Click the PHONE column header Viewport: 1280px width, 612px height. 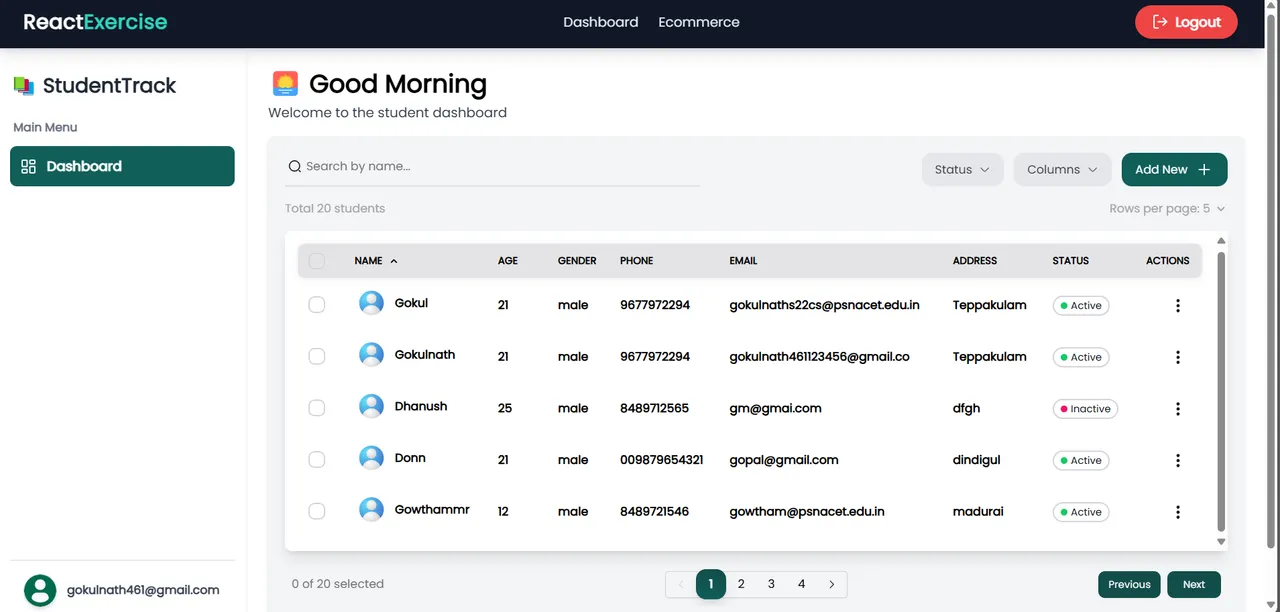(636, 261)
